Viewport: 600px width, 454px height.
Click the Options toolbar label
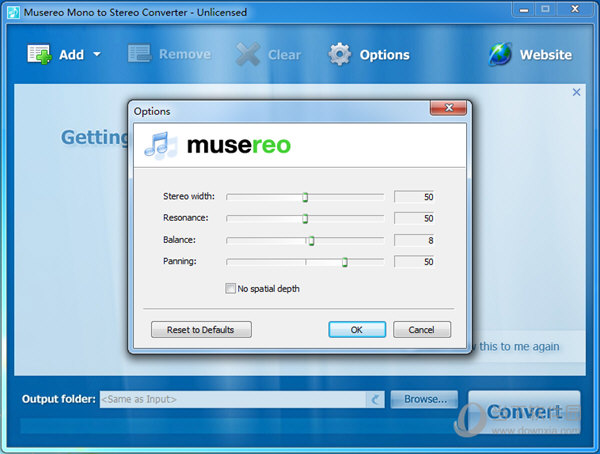coord(385,55)
